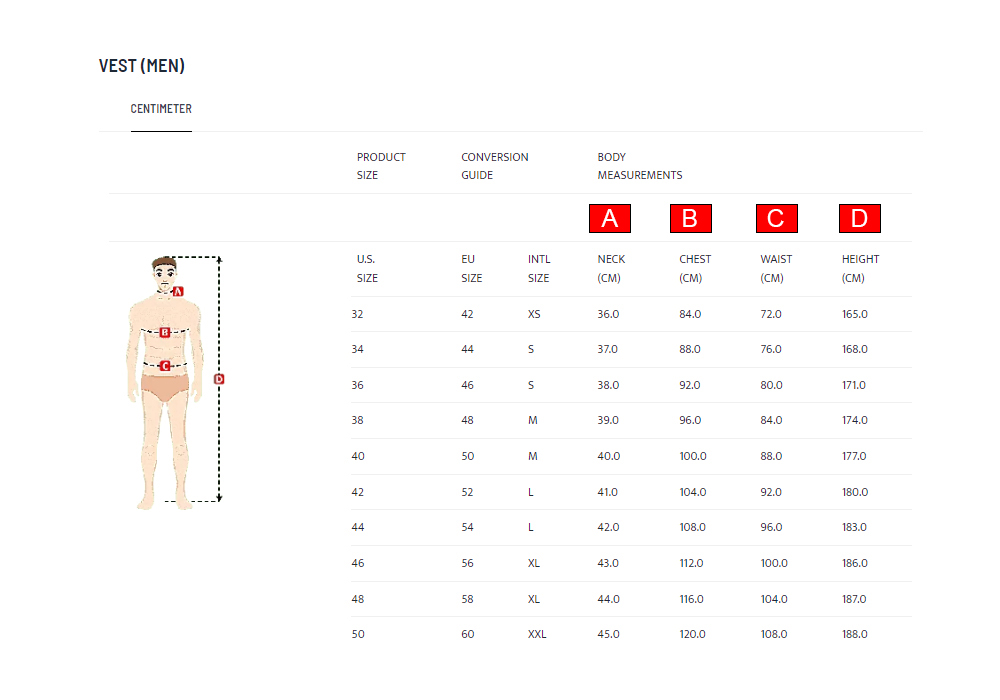
Task: Click neck value 45.0
Action: [608, 634]
